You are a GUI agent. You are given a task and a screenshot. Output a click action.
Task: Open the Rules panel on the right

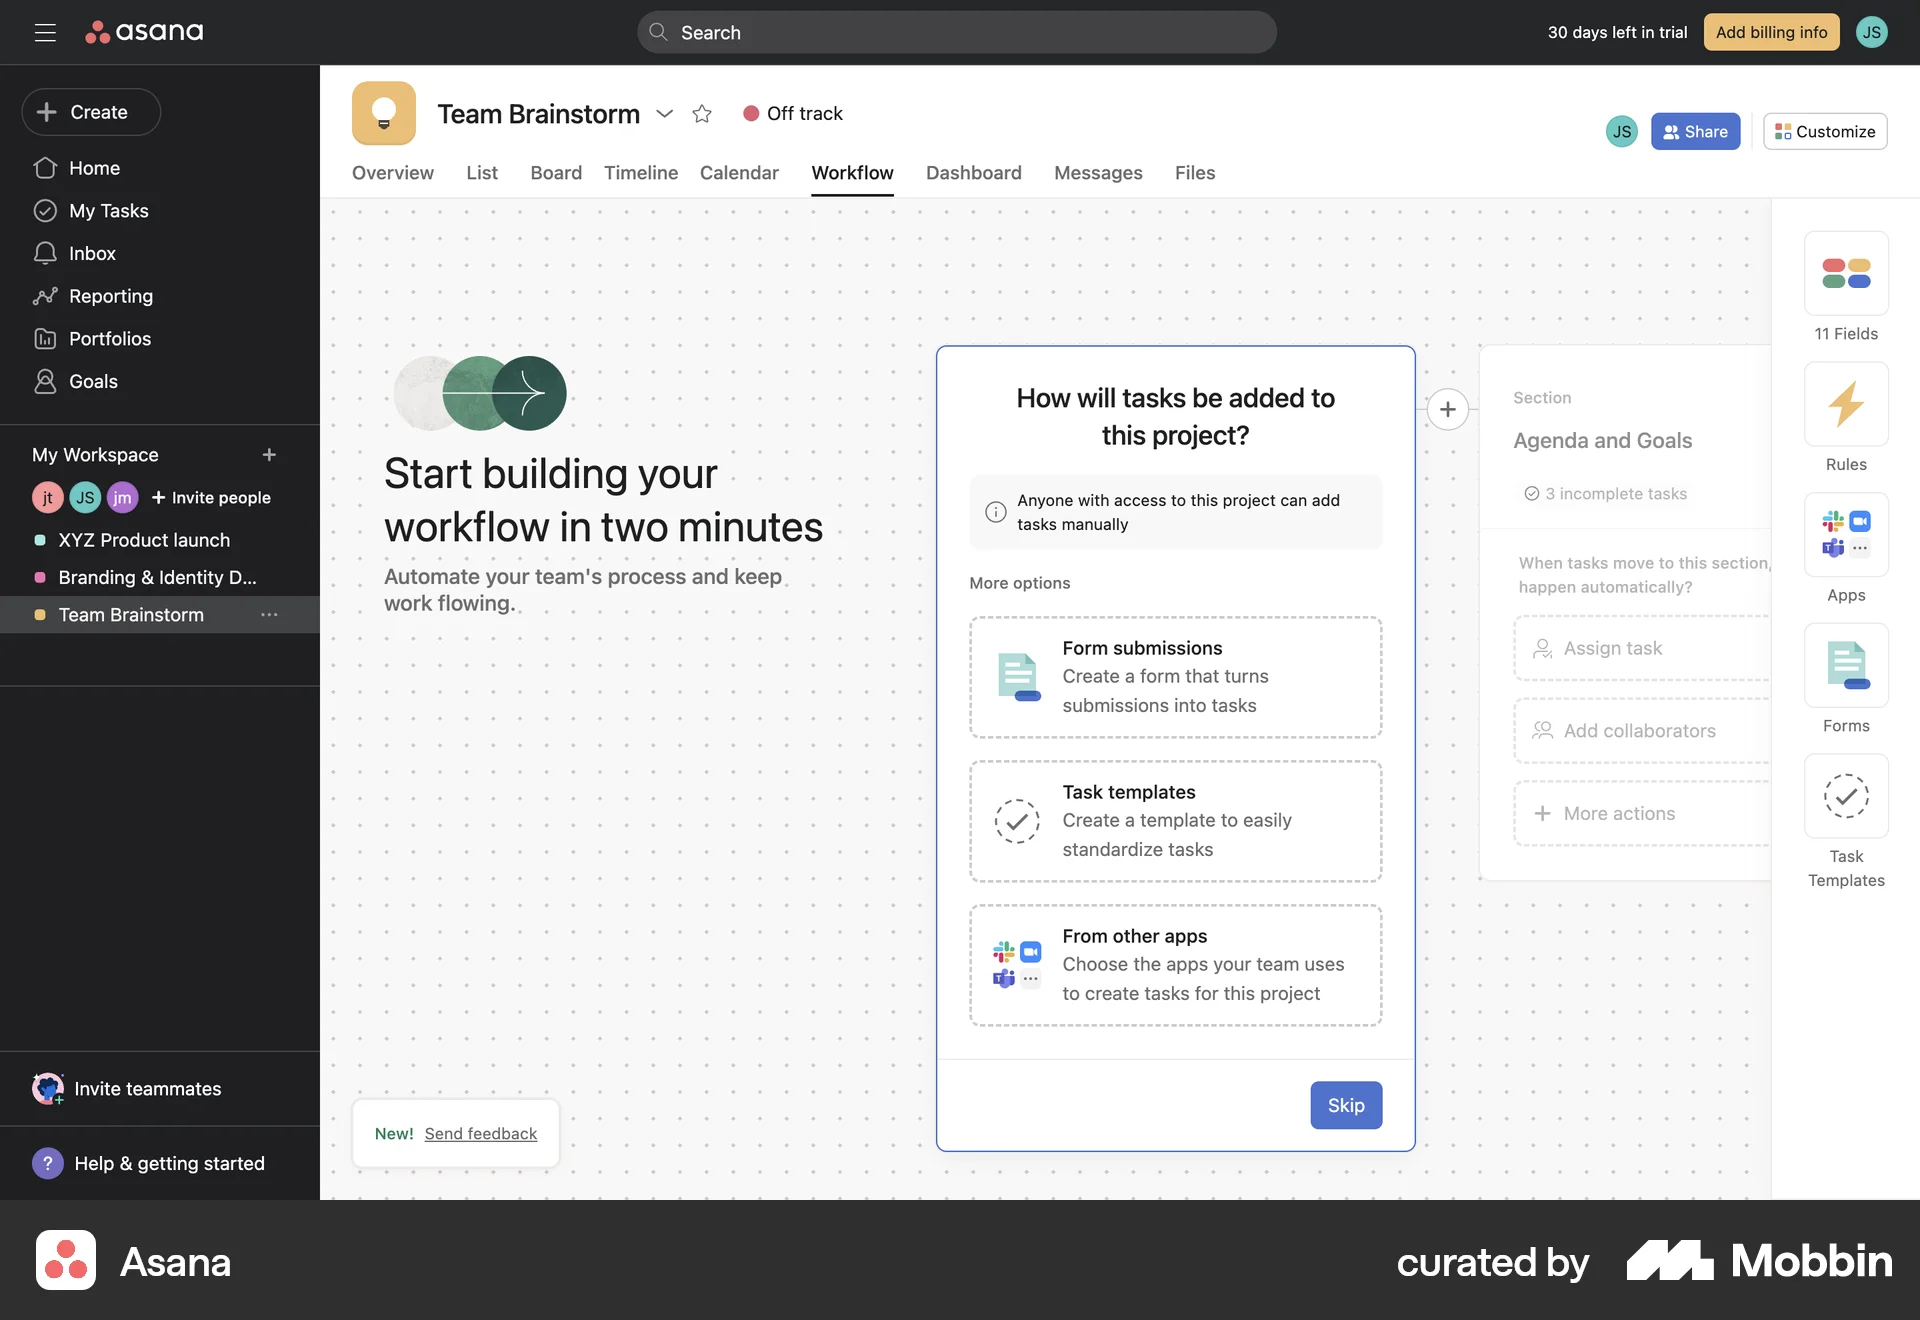(1845, 404)
